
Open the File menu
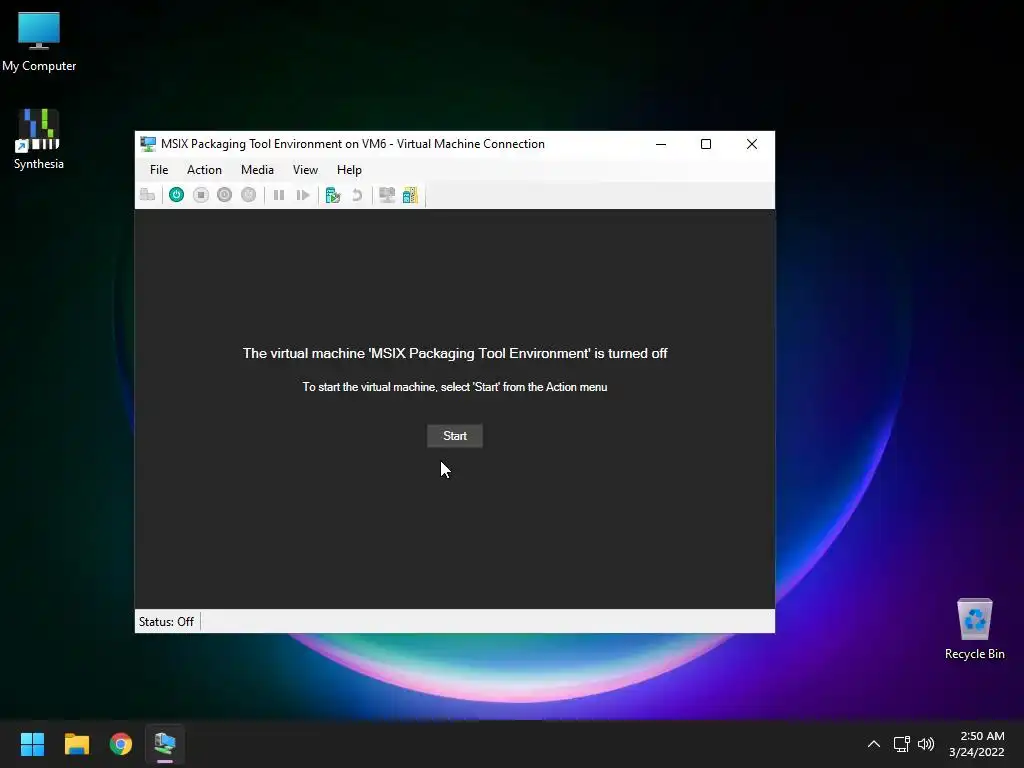(x=159, y=170)
